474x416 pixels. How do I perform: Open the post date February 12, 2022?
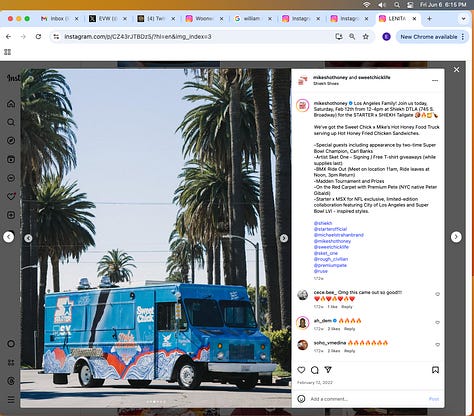click(315, 382)
